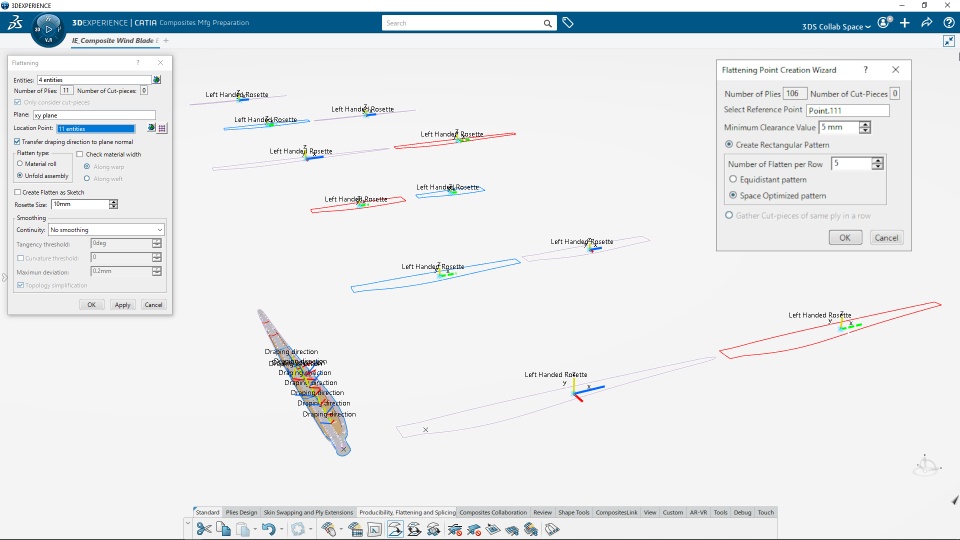Screen dimensions: 960x540
Task: Click the icon two right of Flattening
Action: (433, 529)
